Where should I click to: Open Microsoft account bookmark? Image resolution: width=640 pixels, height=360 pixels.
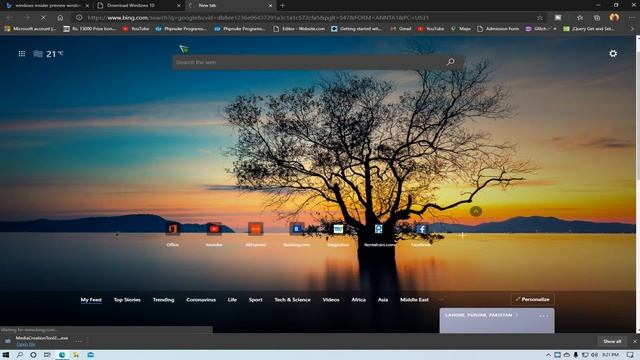(31, 29)
